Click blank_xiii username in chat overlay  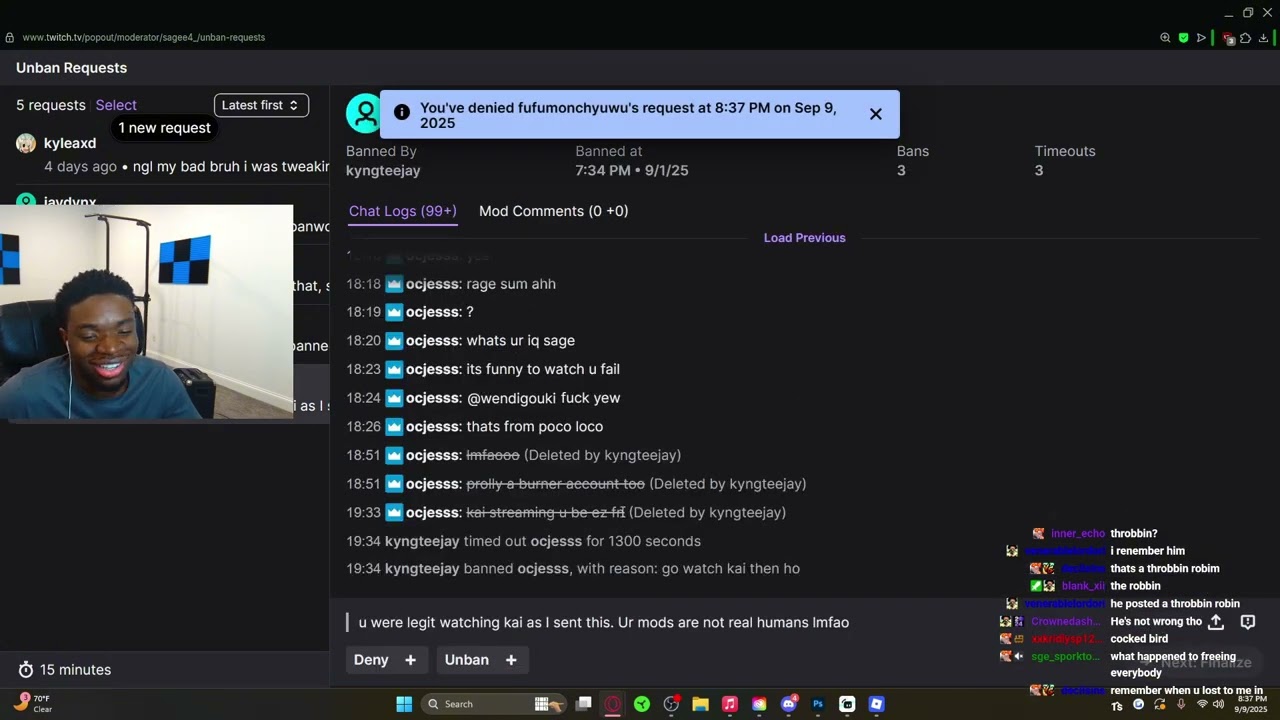coord(1084,586)
